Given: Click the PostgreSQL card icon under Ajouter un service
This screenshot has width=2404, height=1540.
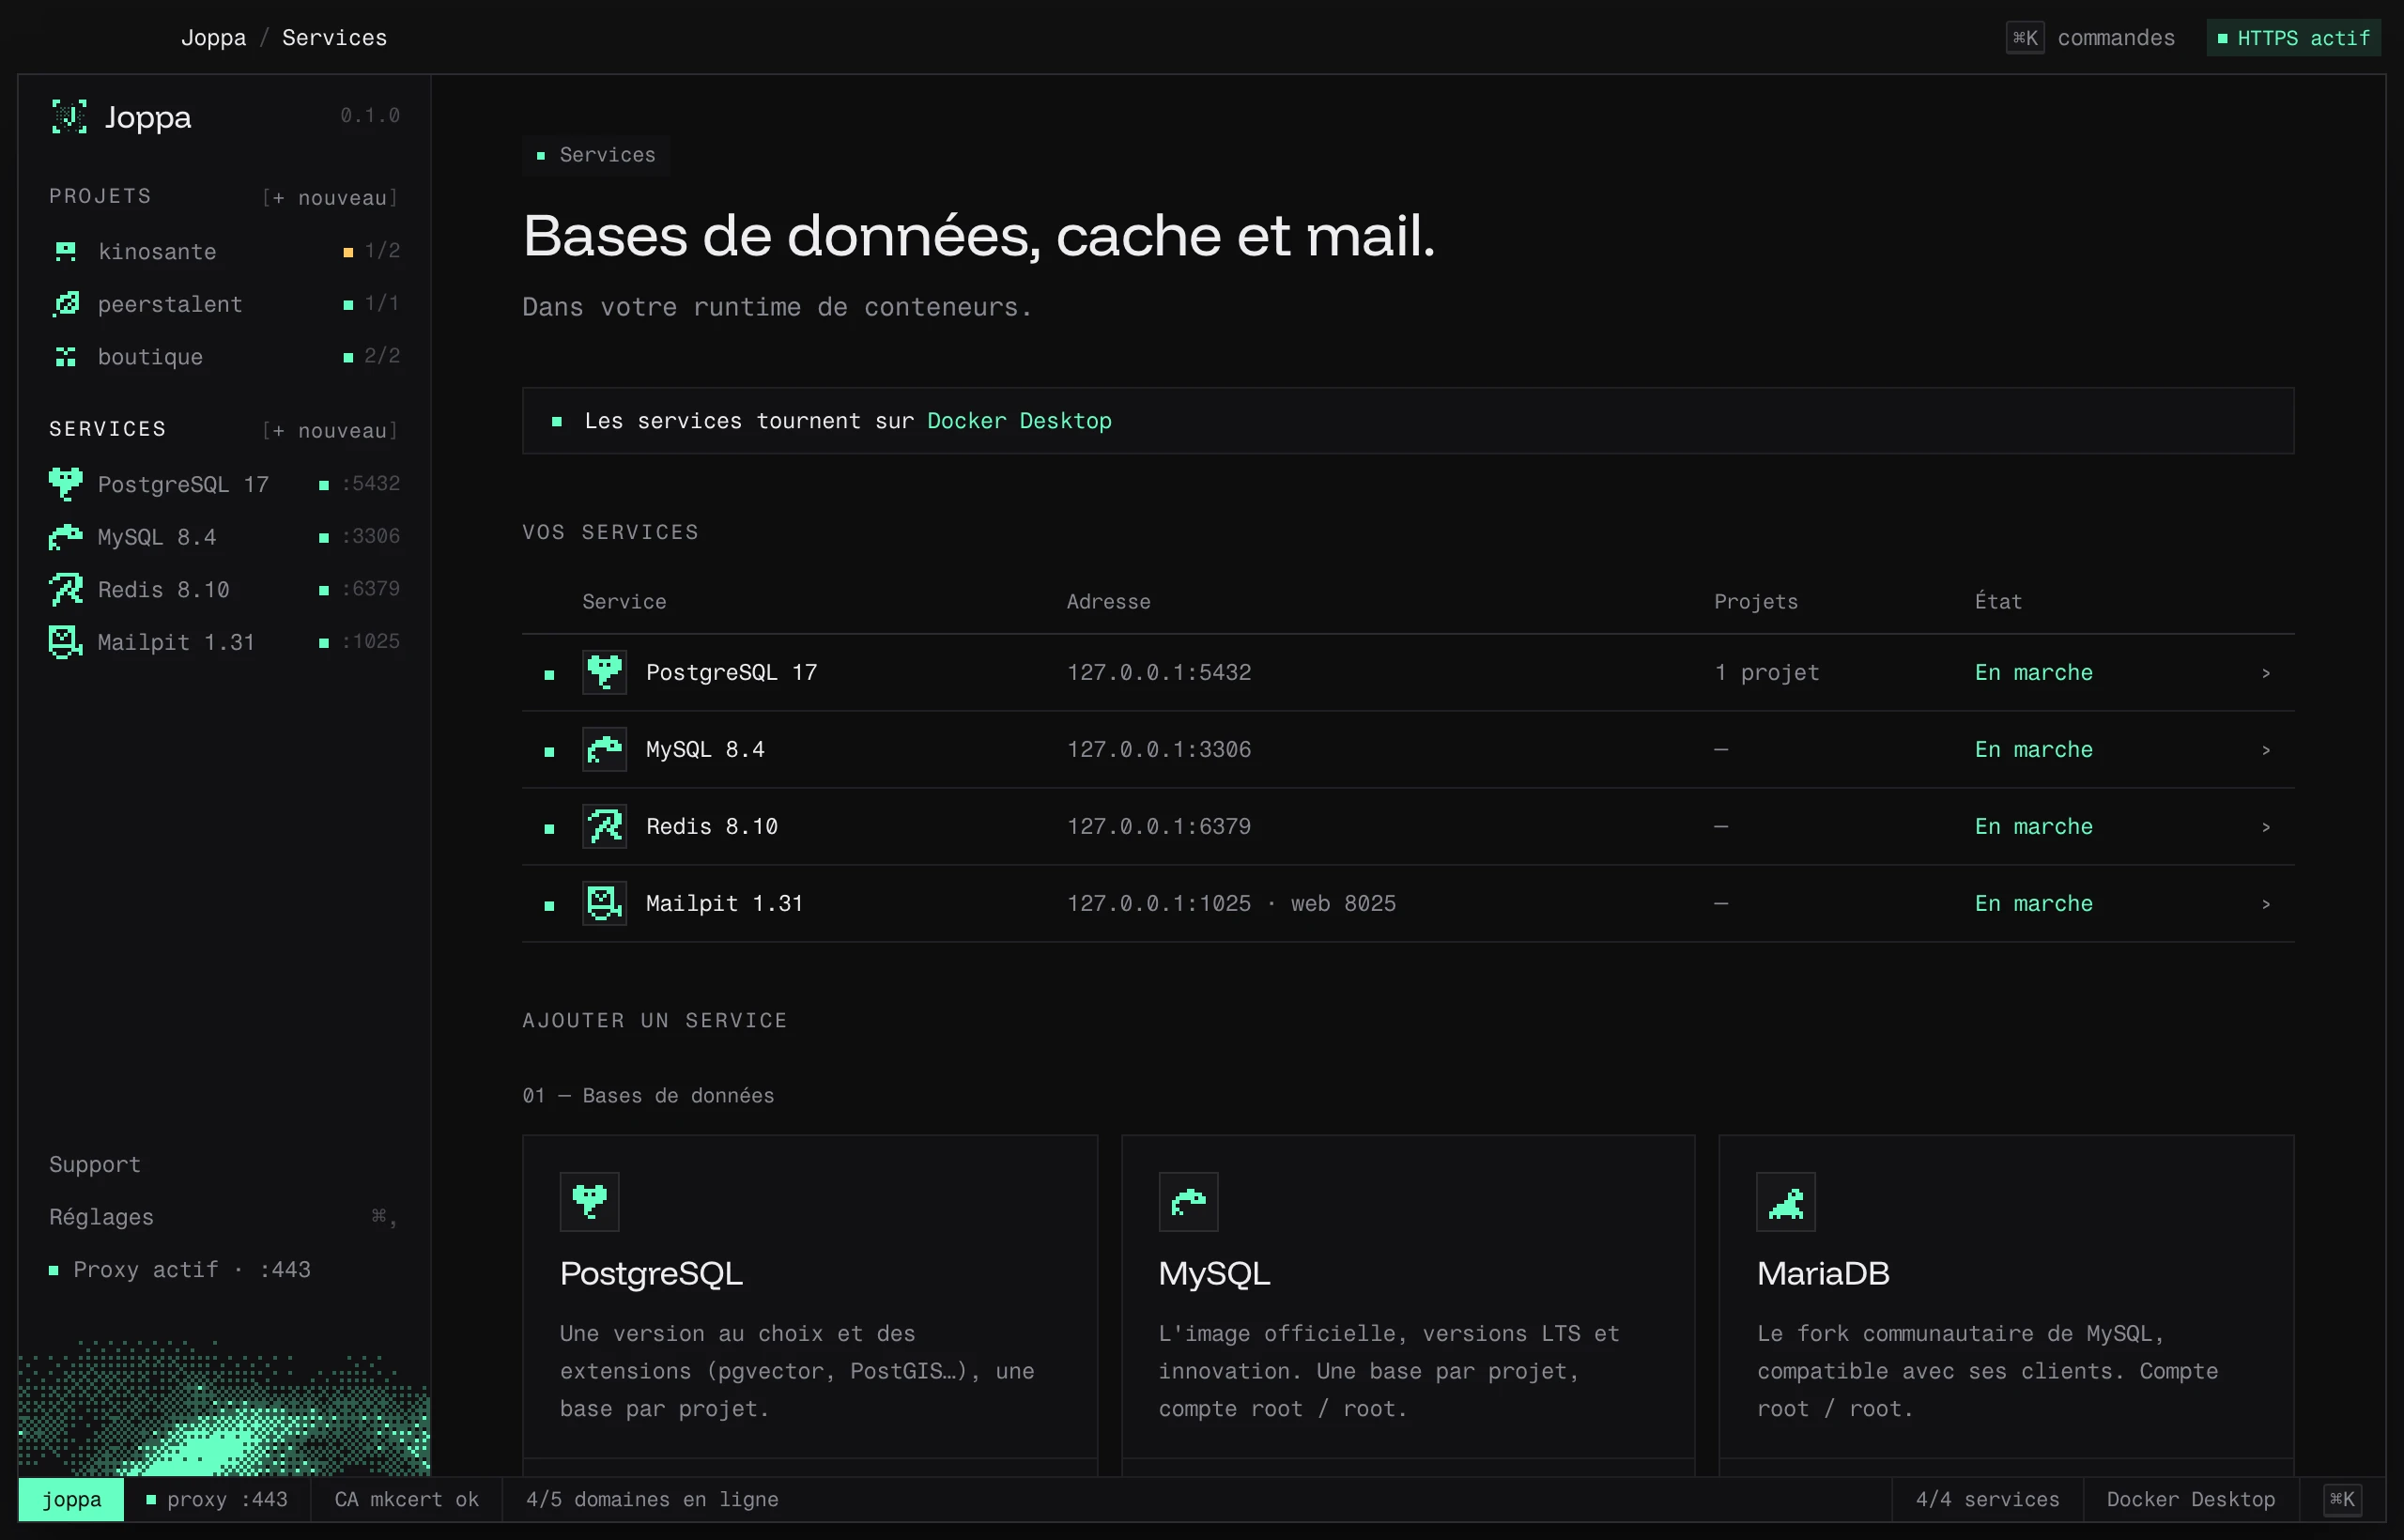Looking at the screenshot, I should coord(590,1202).
